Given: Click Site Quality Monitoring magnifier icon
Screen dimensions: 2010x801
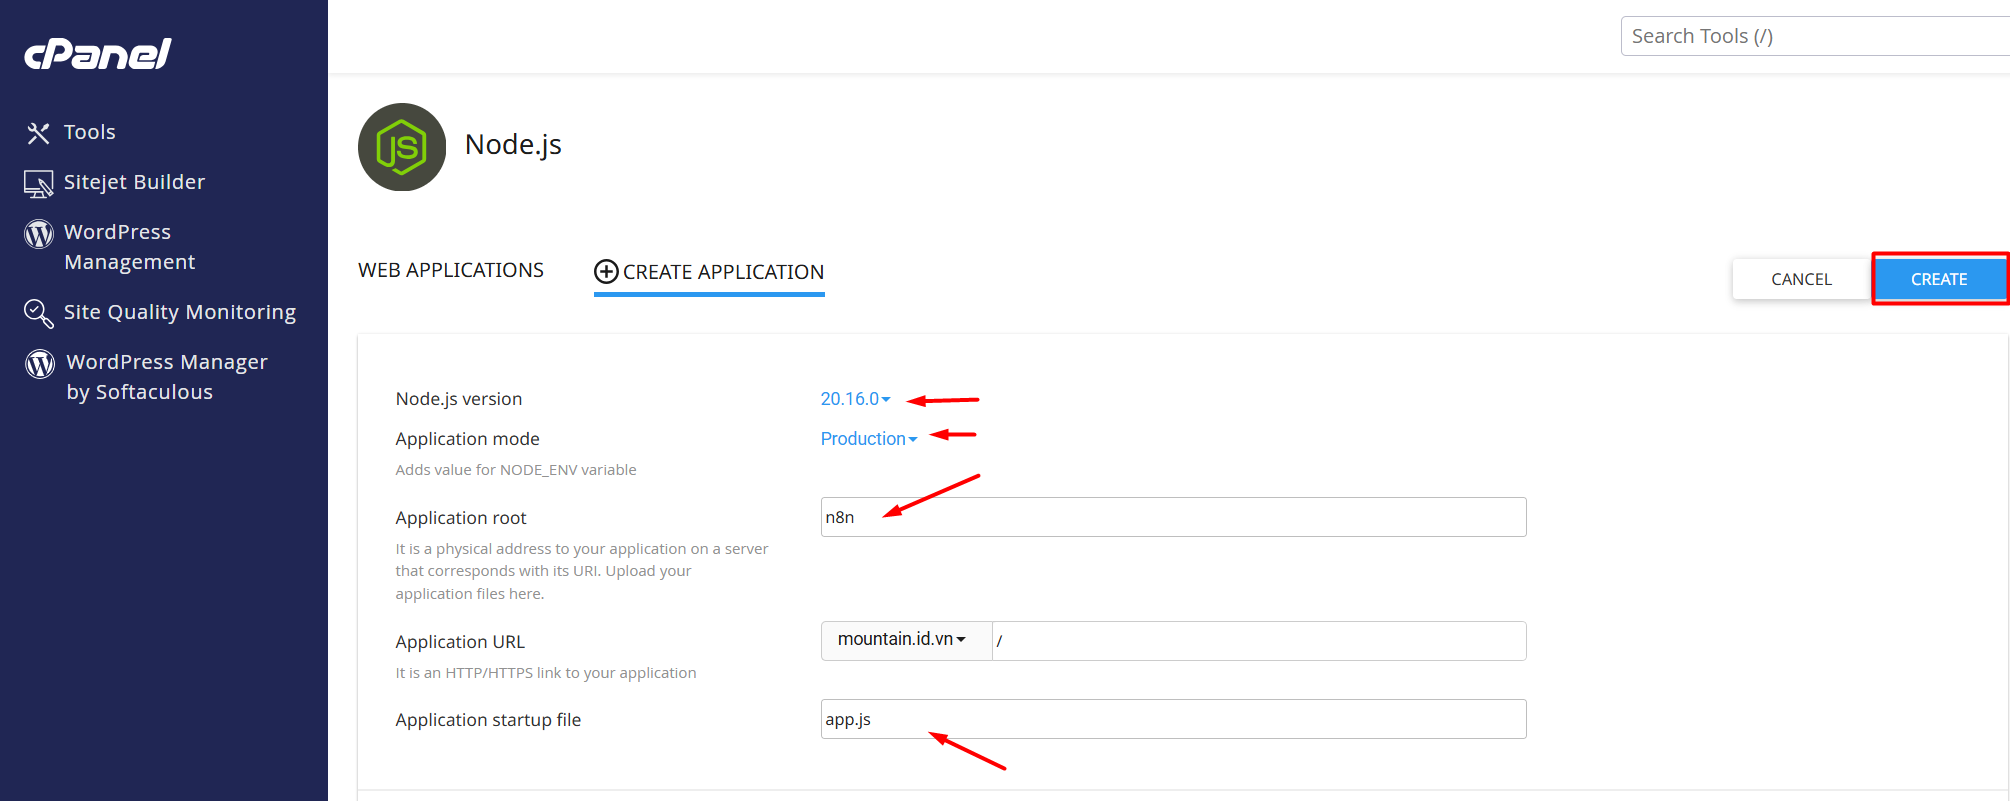Looking at the screenshot, I should click(x=38, y=314).
